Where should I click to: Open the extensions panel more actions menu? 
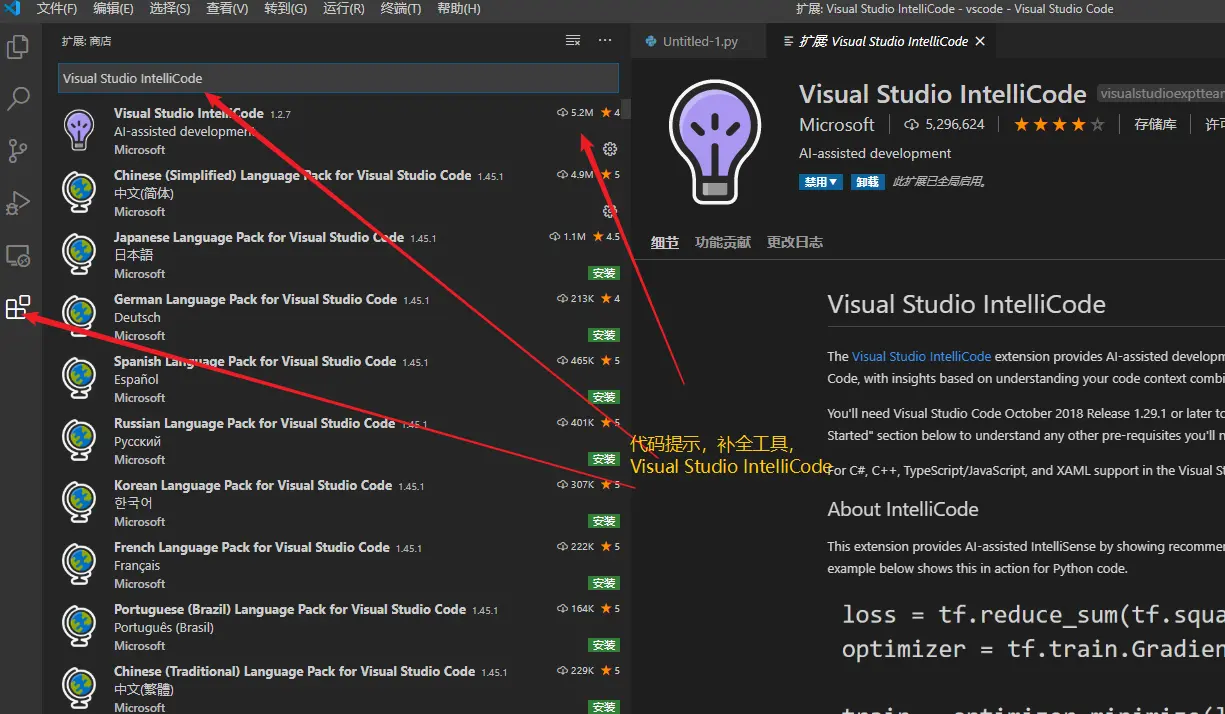coord(605,41)
